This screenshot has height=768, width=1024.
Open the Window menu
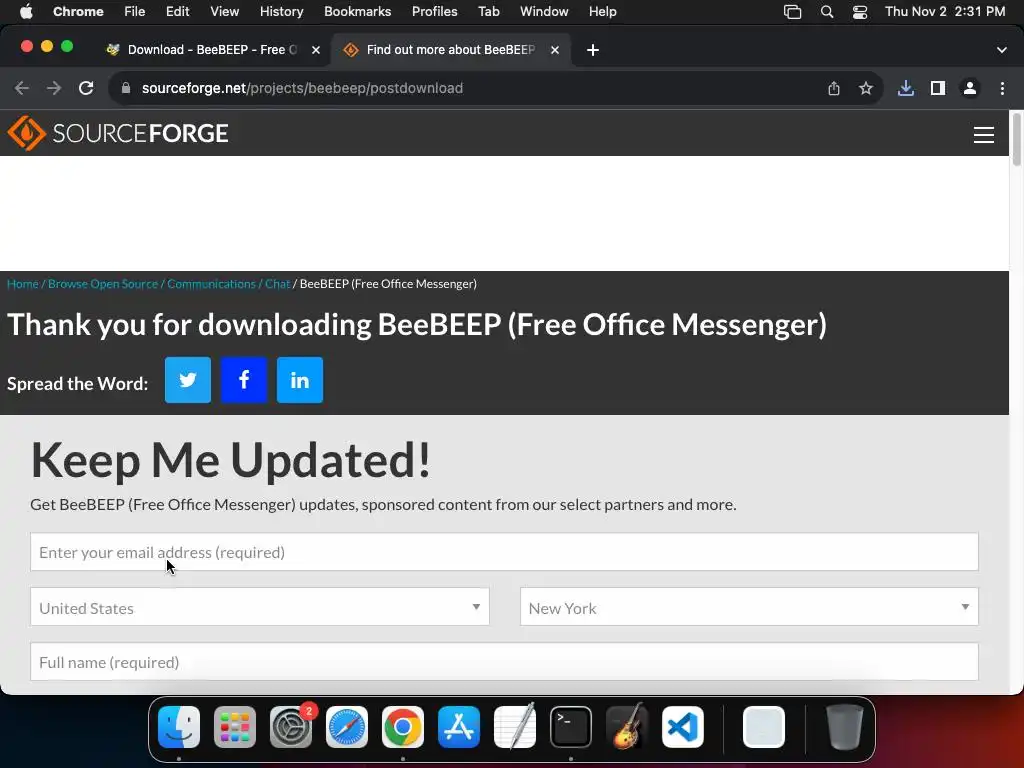pos(544,12)
